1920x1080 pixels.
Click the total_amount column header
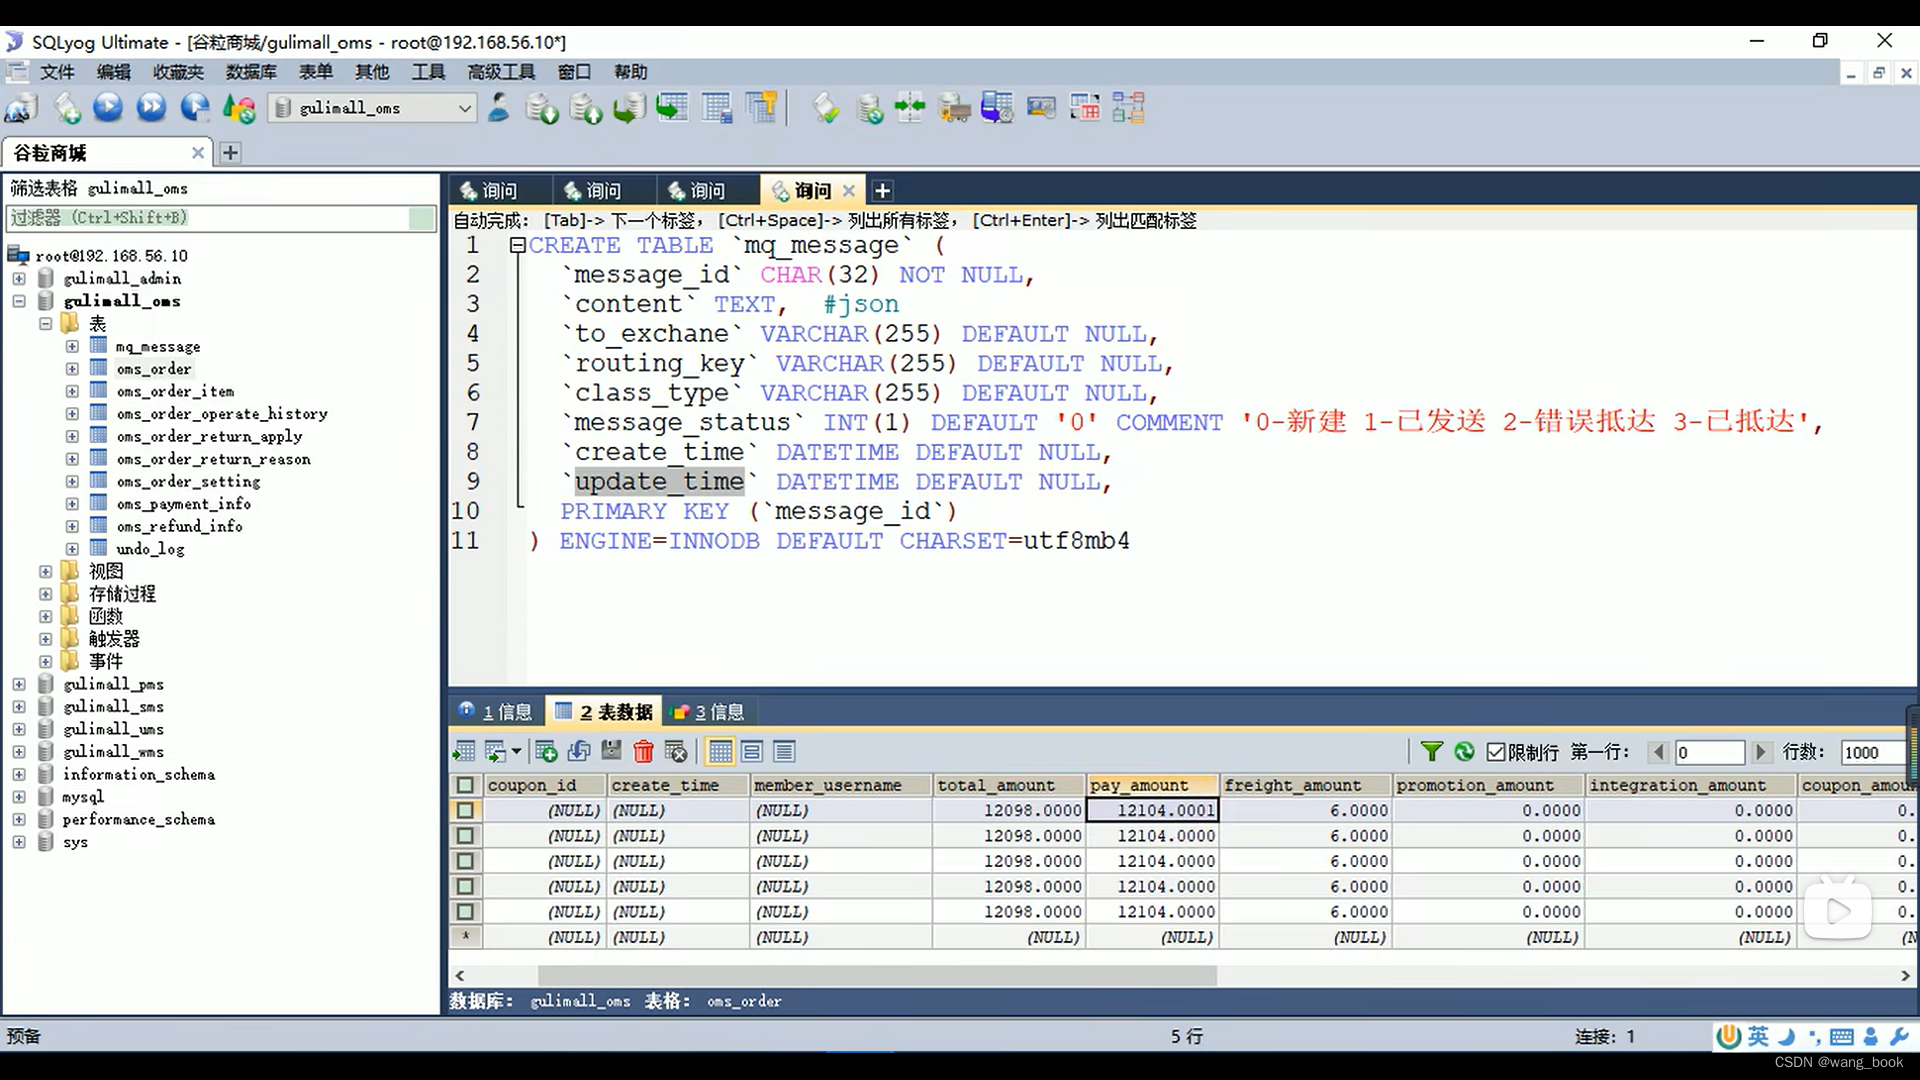(x=1008, y=785)
